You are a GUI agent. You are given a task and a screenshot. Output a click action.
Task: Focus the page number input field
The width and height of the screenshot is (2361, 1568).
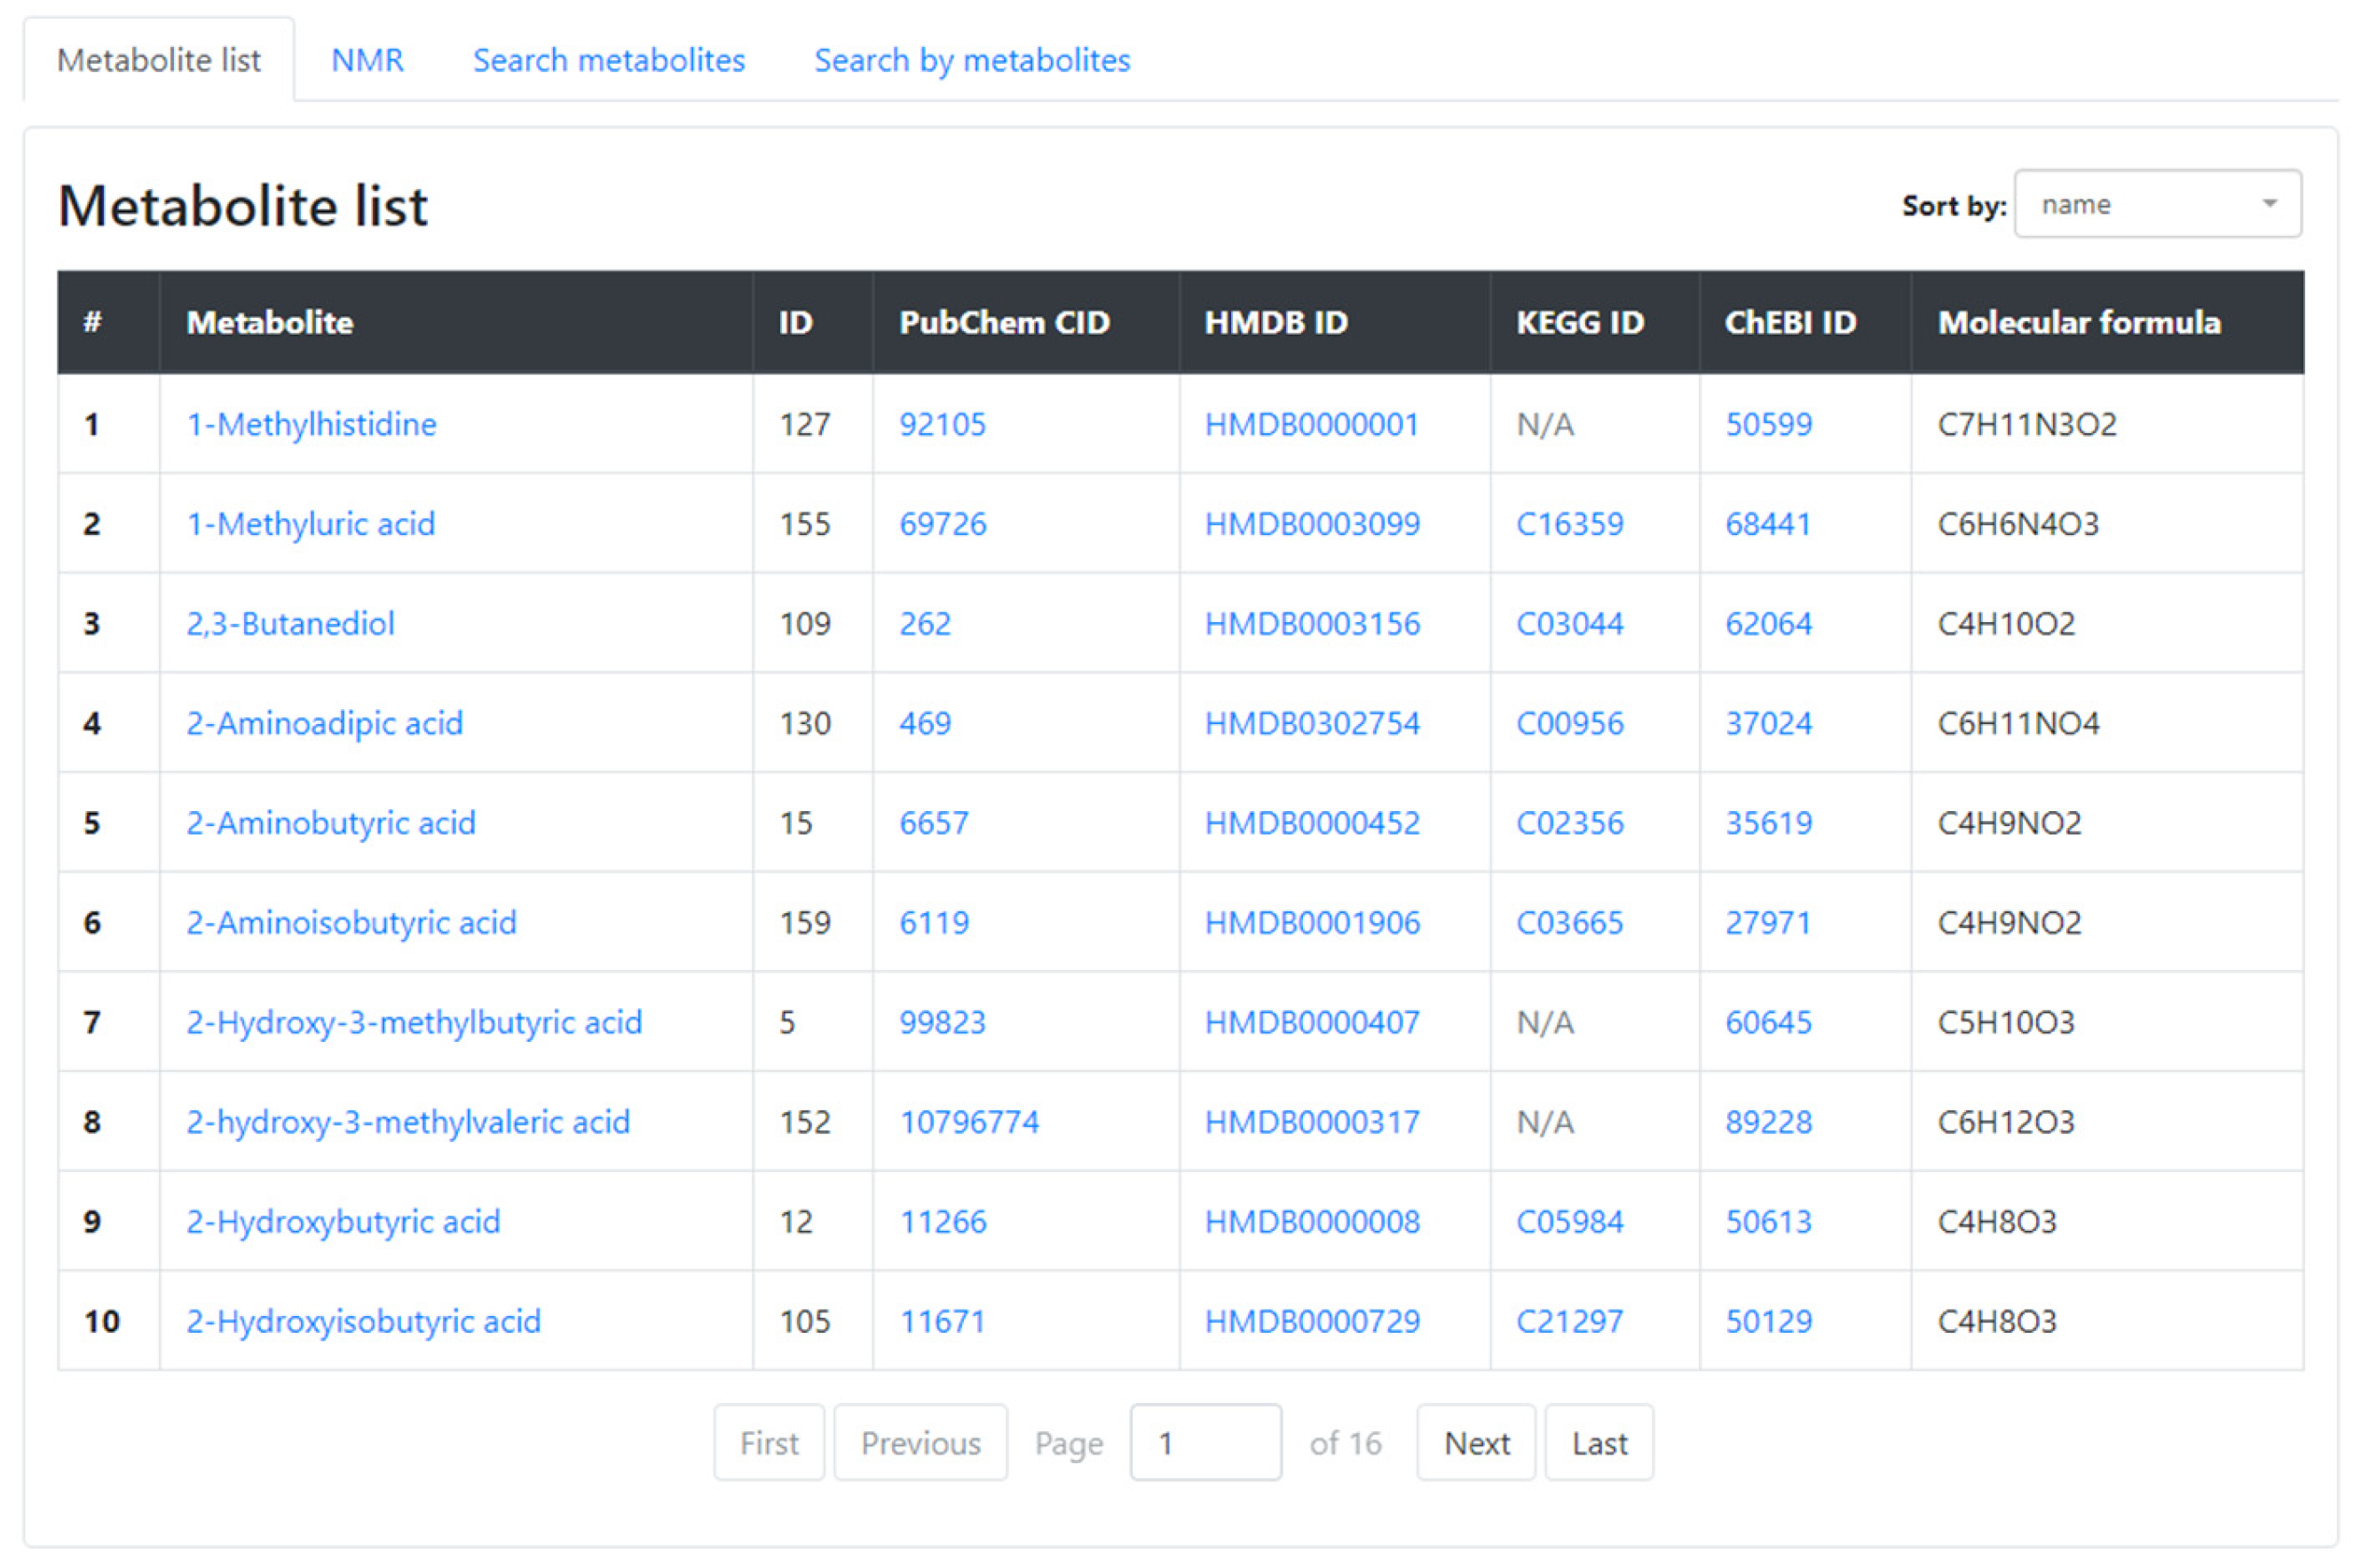[x=1206, y=1443]
